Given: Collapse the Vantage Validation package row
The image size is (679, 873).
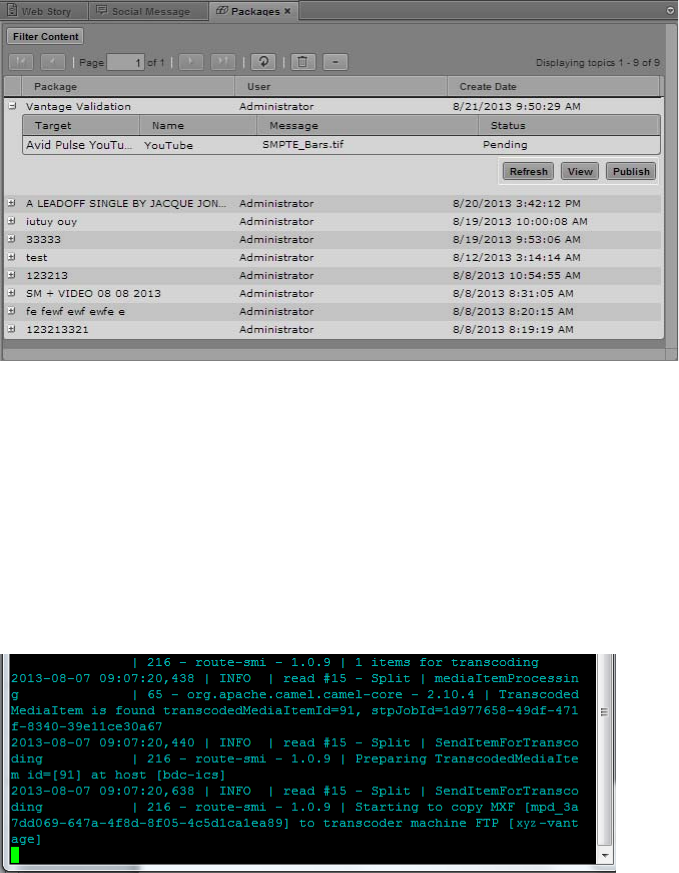Looking at the screenshot, I should point(12,106).
